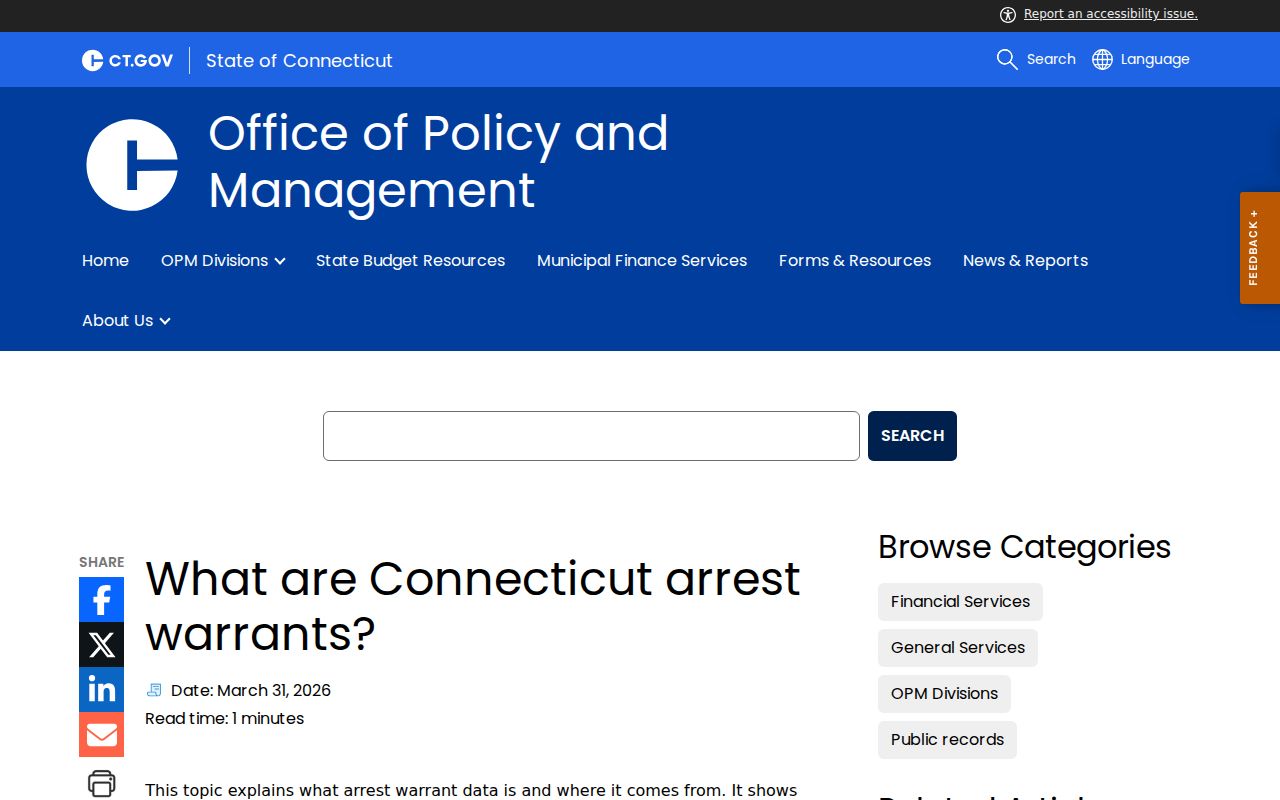Browse Financial Services category

pos(960,602)
